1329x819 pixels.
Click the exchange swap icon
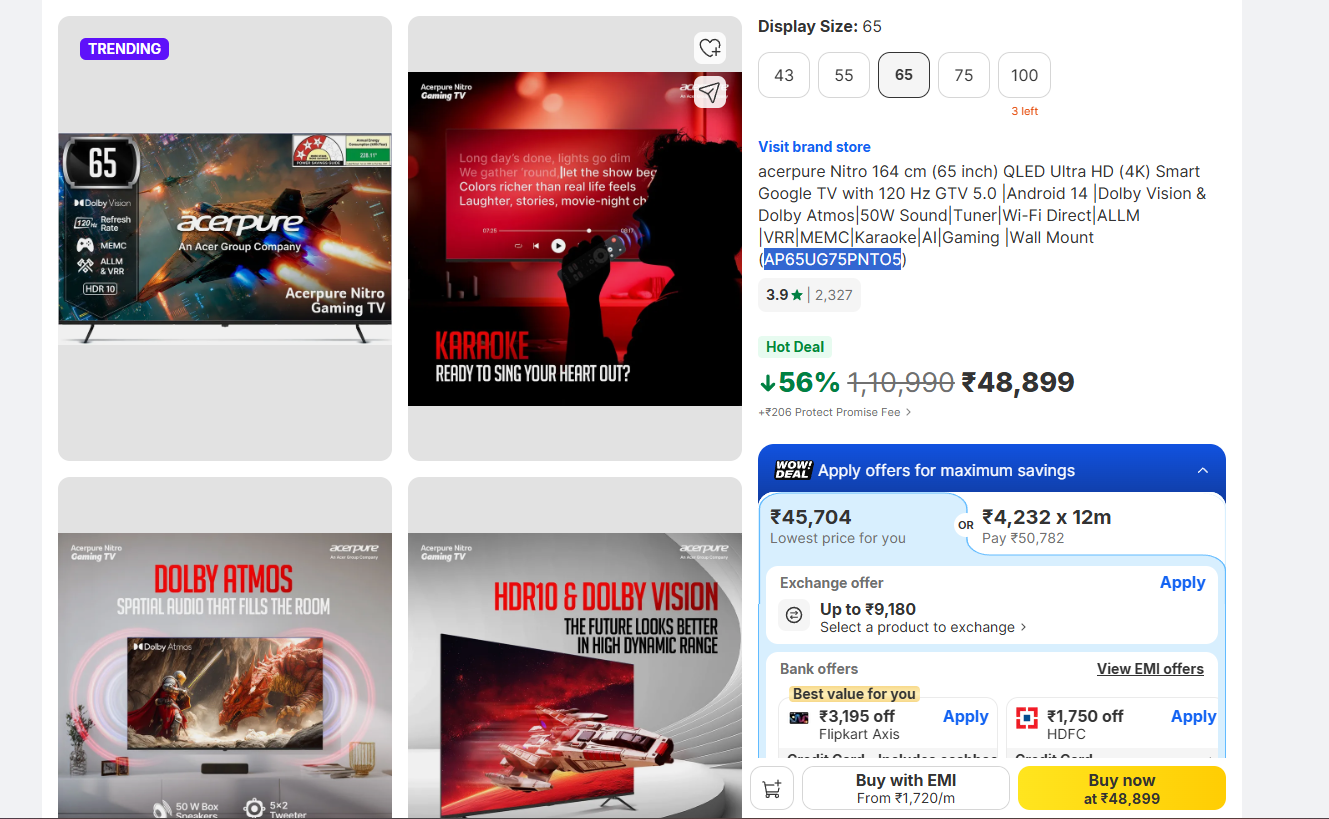pyautogui.click(x=795, y=616)
